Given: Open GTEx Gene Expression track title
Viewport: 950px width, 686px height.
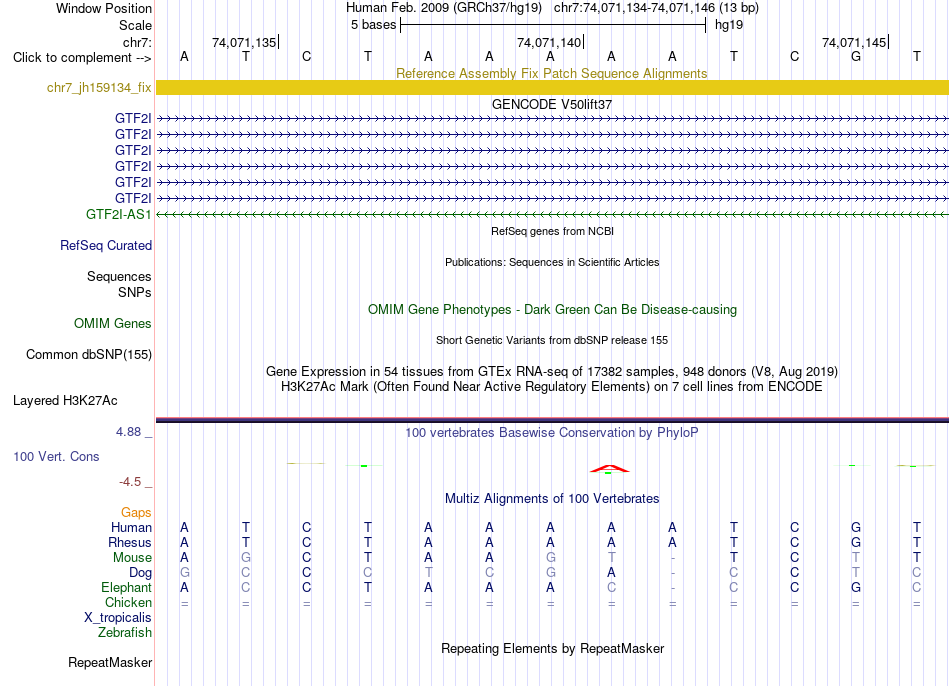Looking at the screenshot, I should tap(552, 371).
